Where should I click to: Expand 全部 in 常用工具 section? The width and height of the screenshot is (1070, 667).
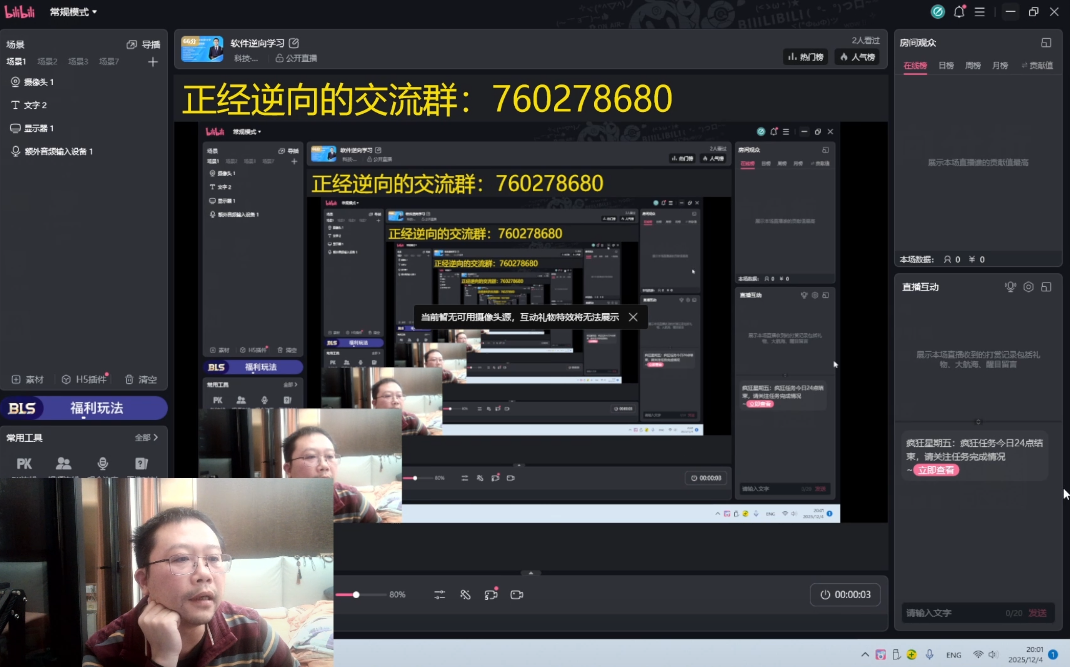click(x=146, y=437)
